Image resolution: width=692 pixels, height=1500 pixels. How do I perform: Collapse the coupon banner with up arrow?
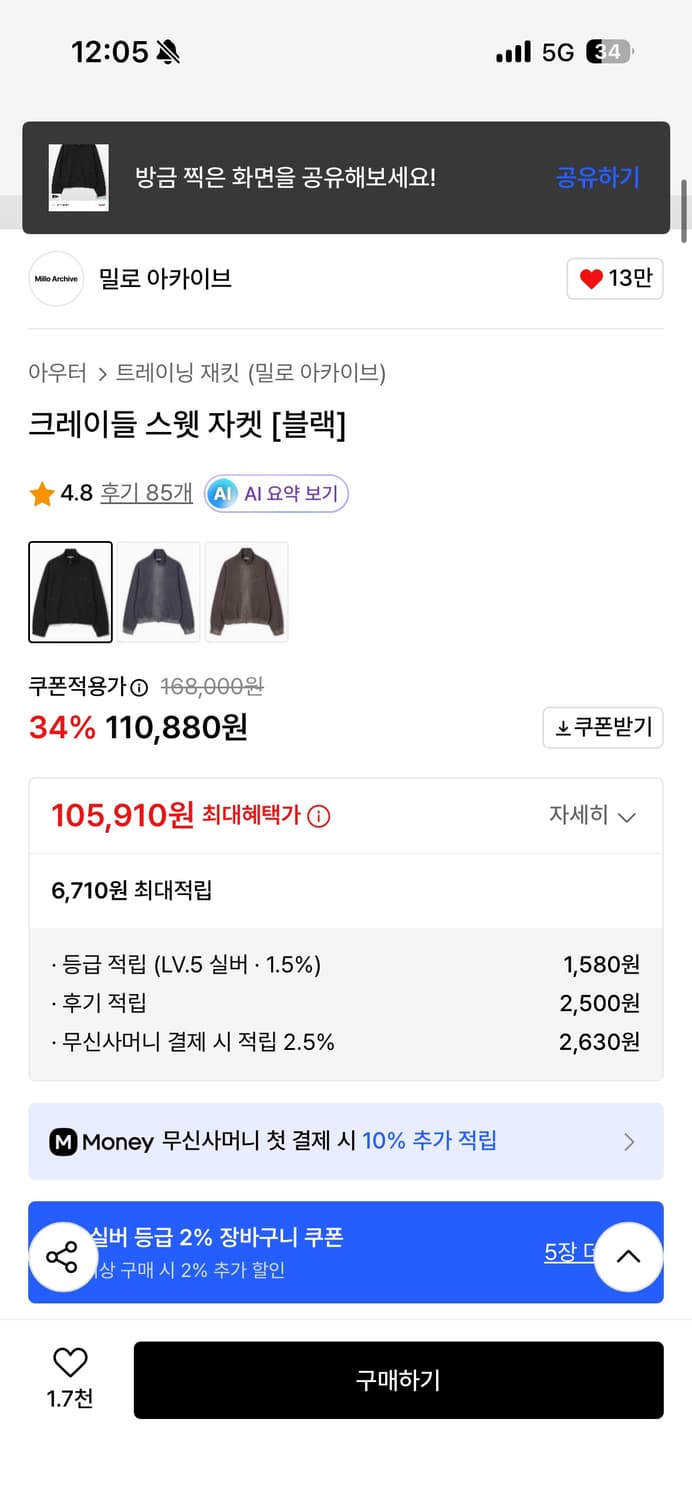coord(628,1257)
